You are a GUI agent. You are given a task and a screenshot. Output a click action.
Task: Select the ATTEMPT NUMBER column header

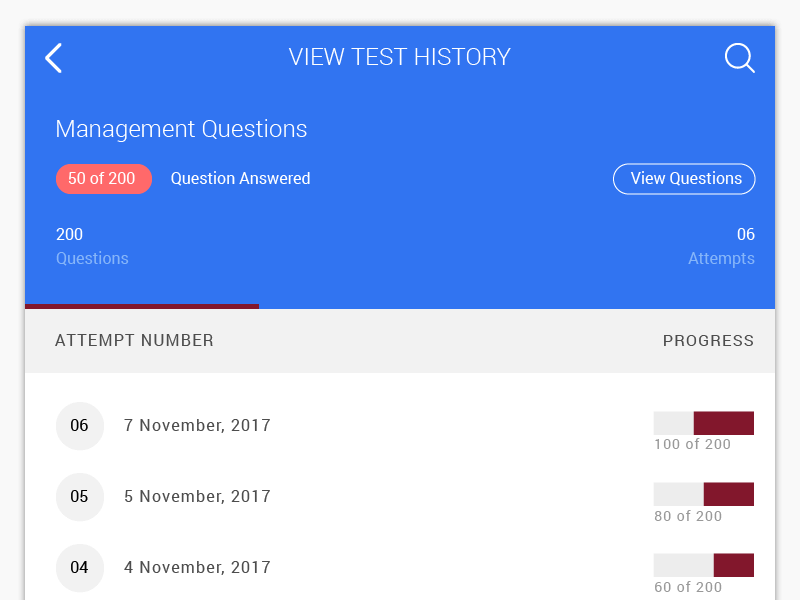click(x=134, y=340)
